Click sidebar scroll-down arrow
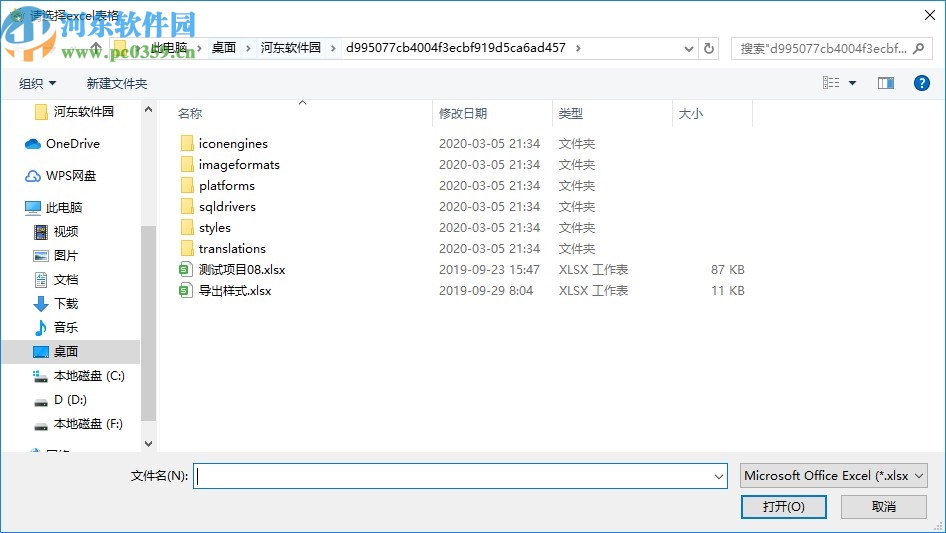 pyautogui.click(x=148, y=444)
